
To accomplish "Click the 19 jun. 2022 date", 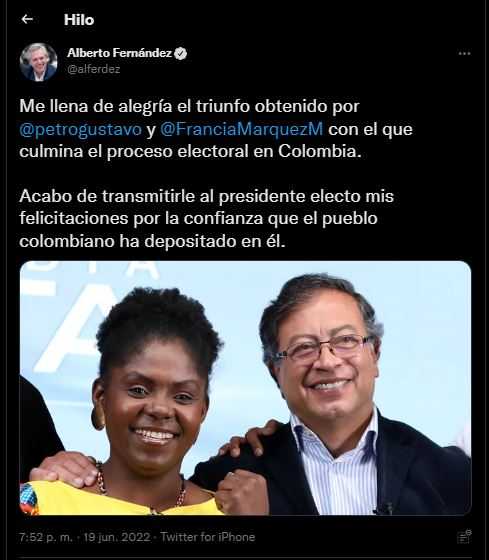I will coord(117,537).
